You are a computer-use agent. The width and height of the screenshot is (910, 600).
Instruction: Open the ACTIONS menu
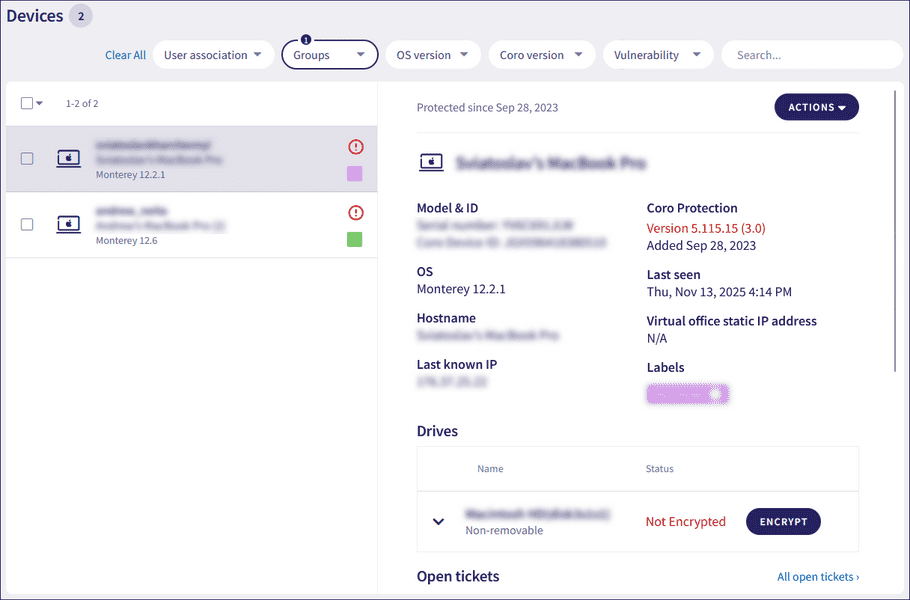[x=816, y=107]
